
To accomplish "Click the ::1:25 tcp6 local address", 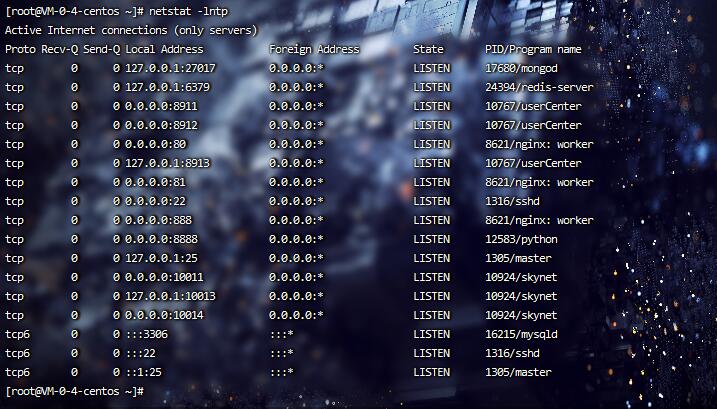I will click(x=146, y=372).
